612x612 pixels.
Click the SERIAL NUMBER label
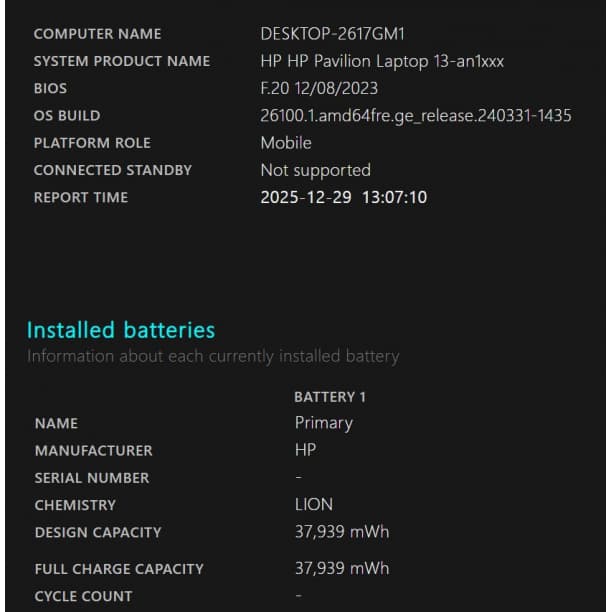point(92,478)
